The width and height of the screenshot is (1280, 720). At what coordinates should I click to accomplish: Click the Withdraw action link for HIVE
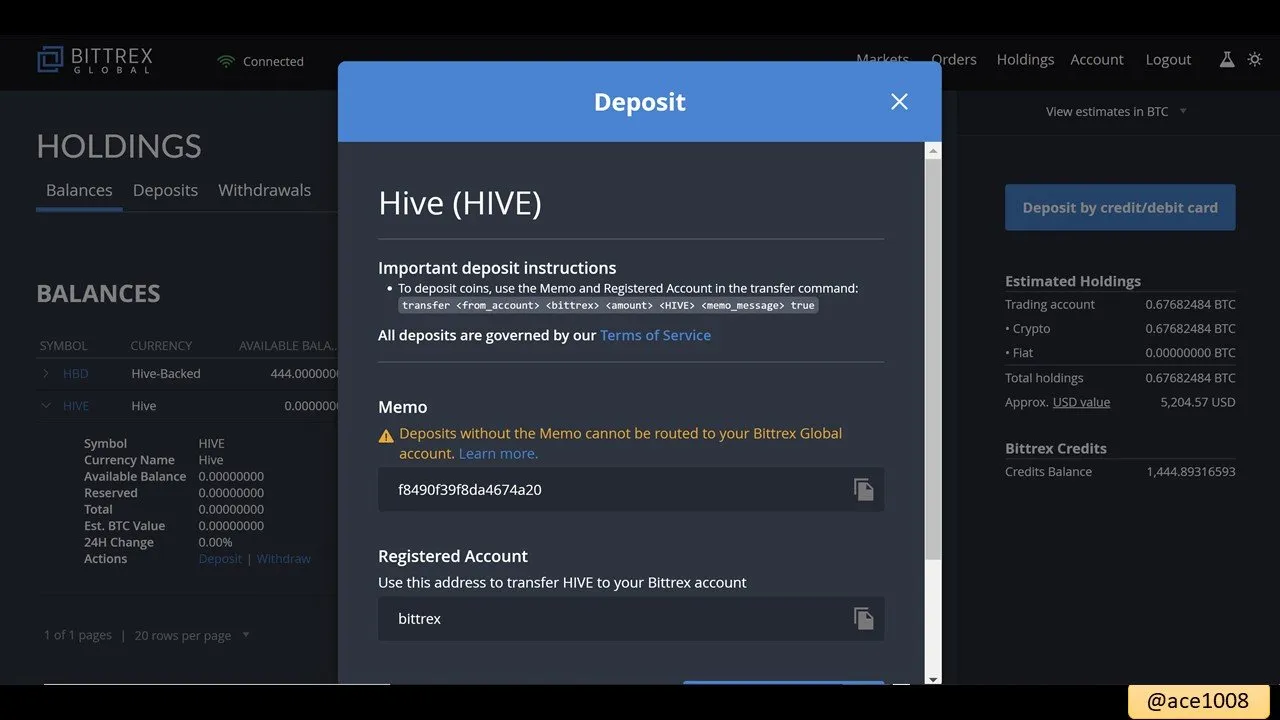[284, 558]
